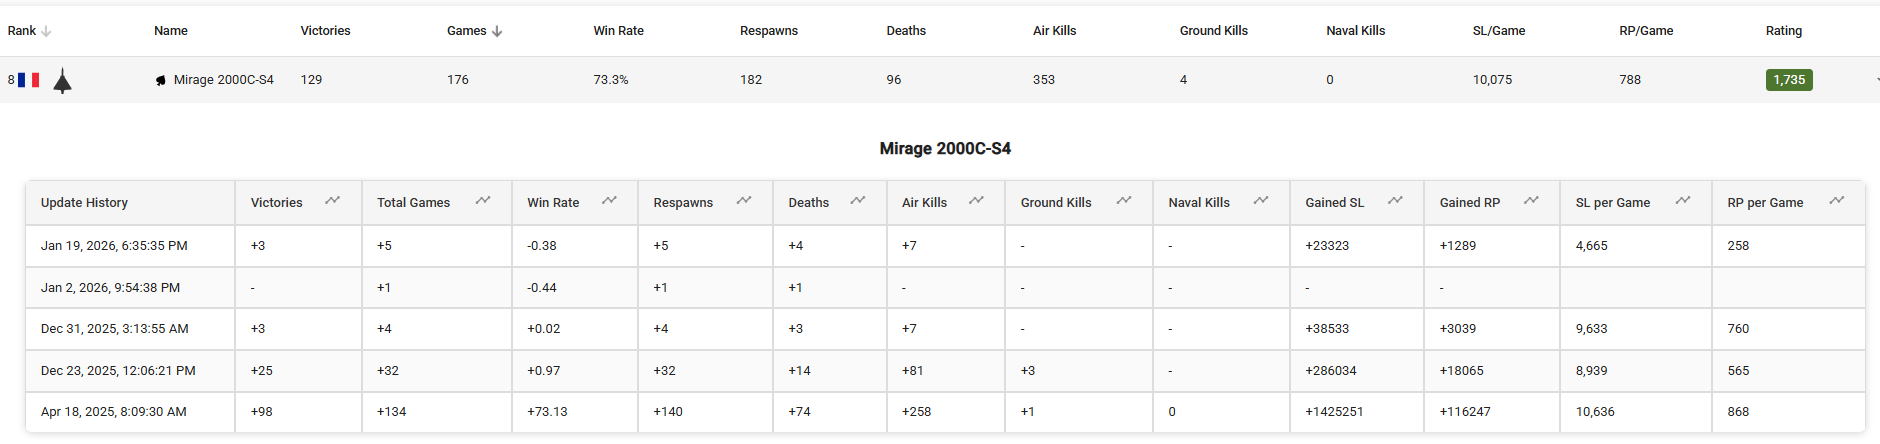Viewport: 1880px width, 444px height.
Task: Click the Respawns chart icon
Action: tap(744, 201)
